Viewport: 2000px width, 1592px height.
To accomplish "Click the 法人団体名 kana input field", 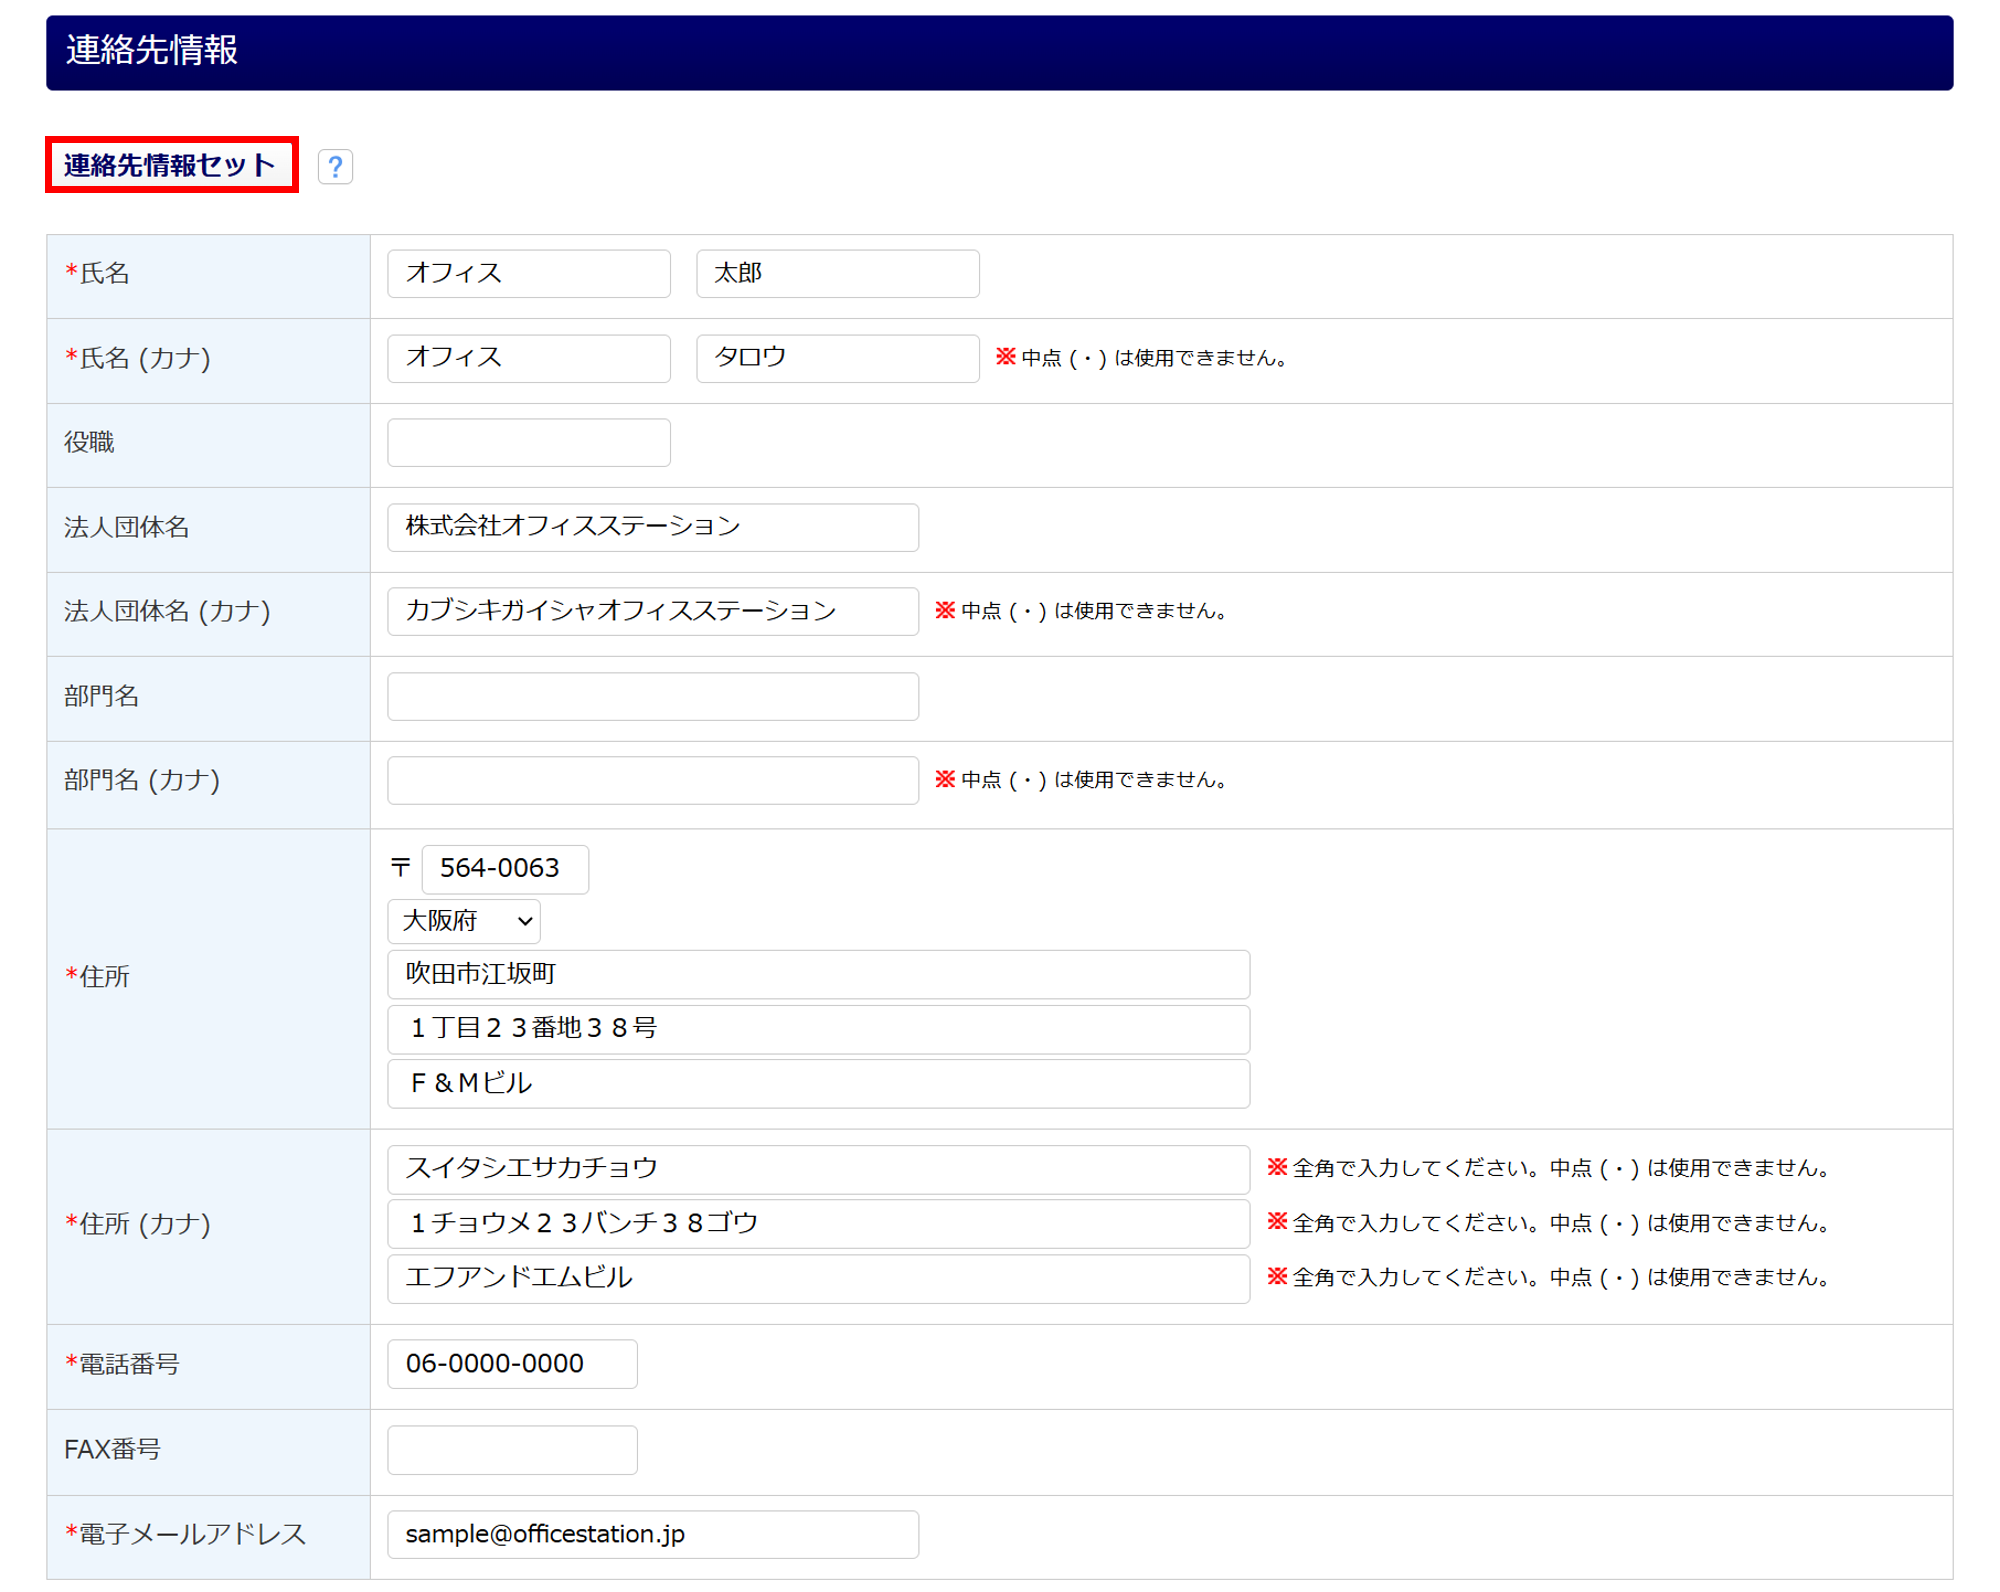I will 652,611.
